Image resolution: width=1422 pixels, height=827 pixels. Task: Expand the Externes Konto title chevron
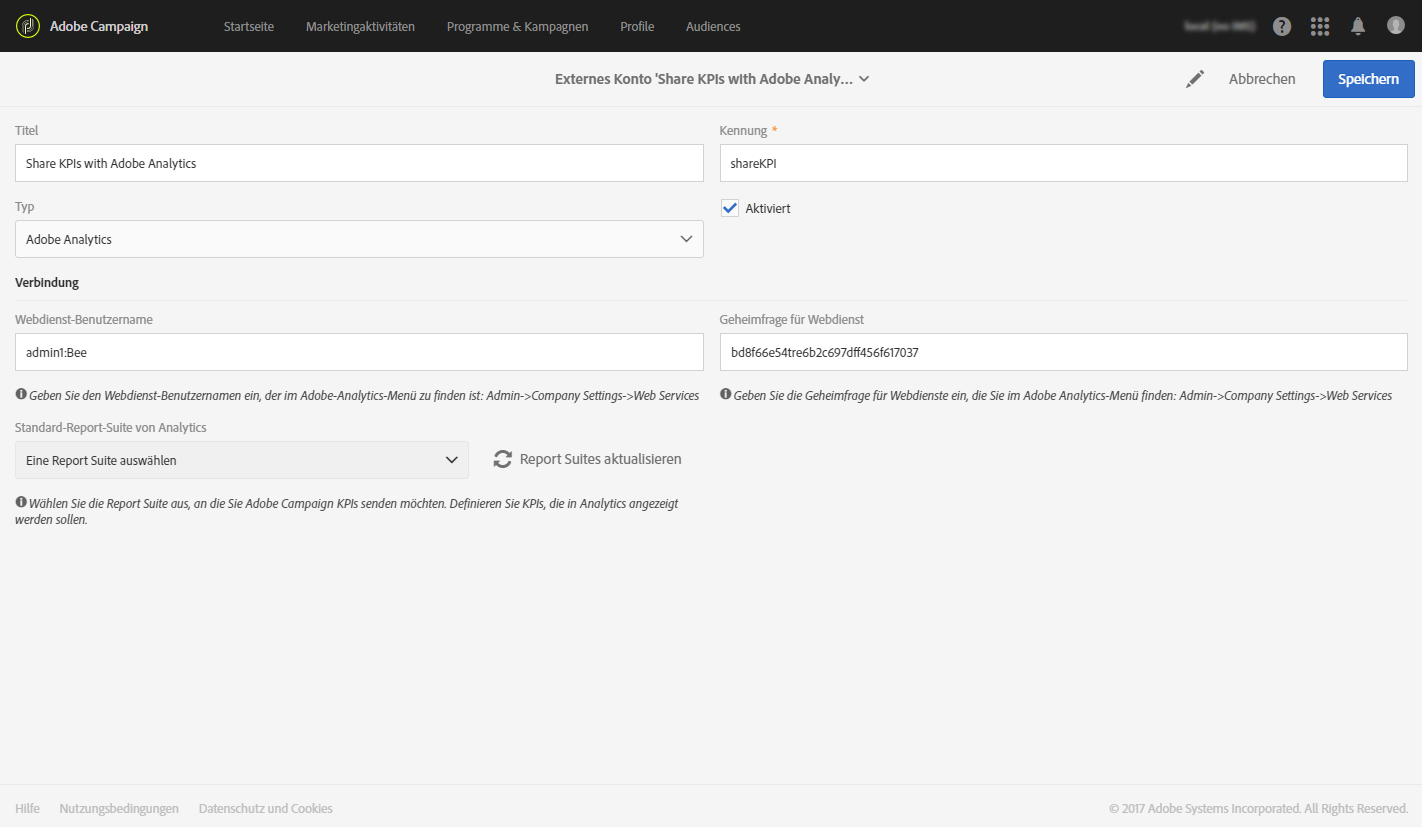click(864, 79)
